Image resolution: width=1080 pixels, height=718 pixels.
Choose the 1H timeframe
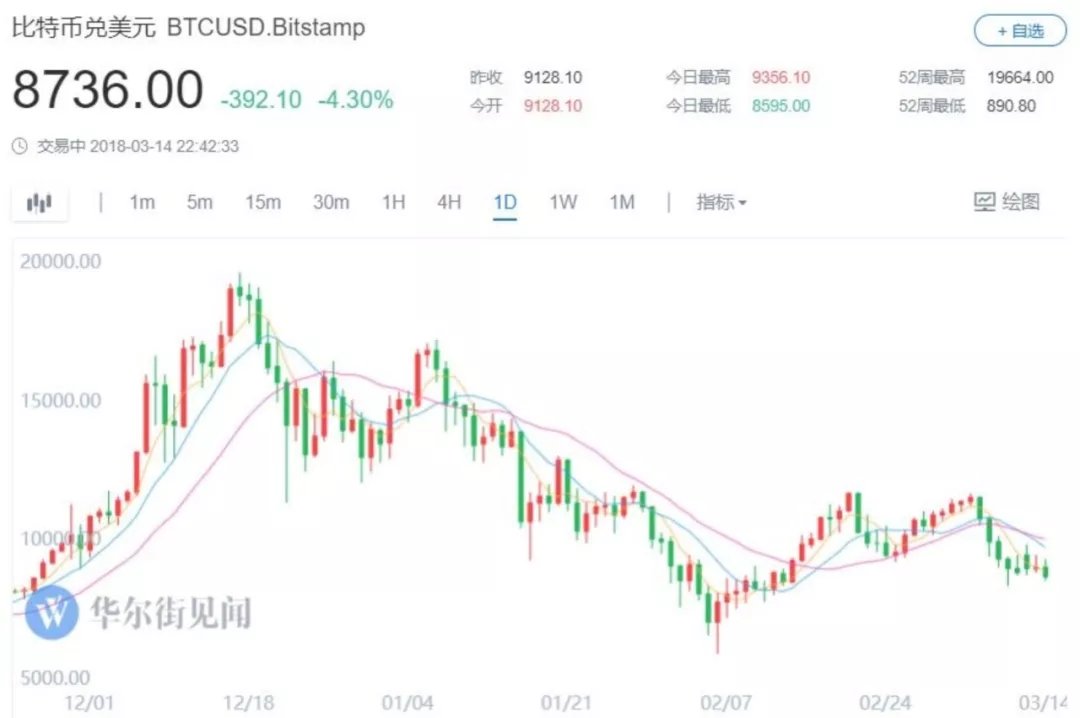point(393,202)
